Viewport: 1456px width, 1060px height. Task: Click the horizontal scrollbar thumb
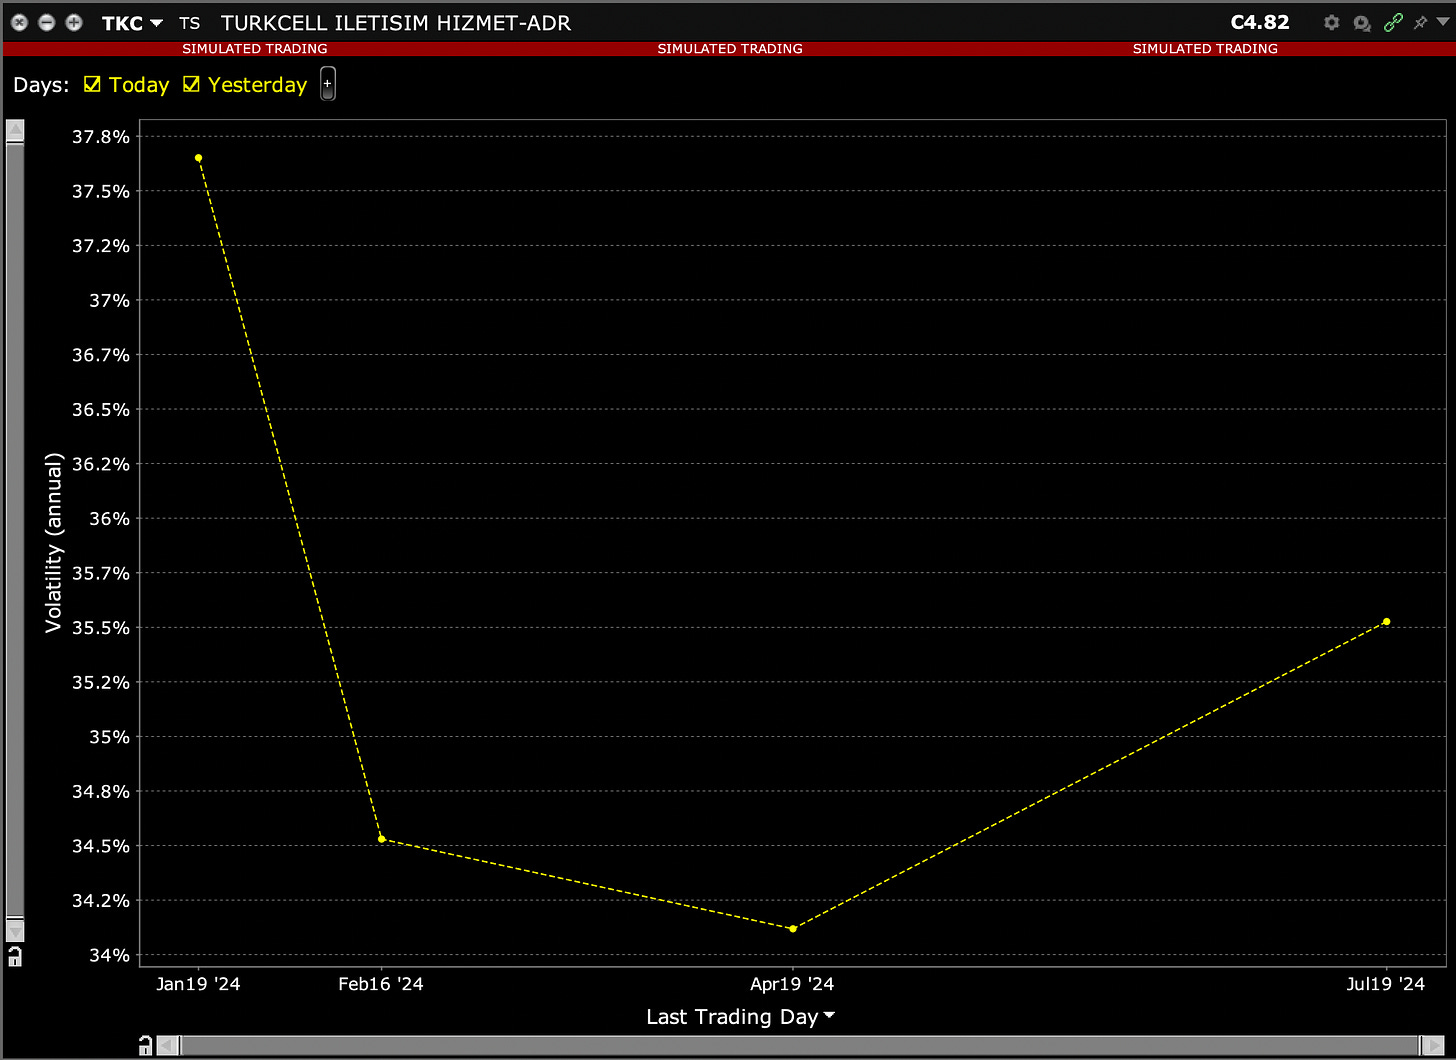tap(801, 1046)
